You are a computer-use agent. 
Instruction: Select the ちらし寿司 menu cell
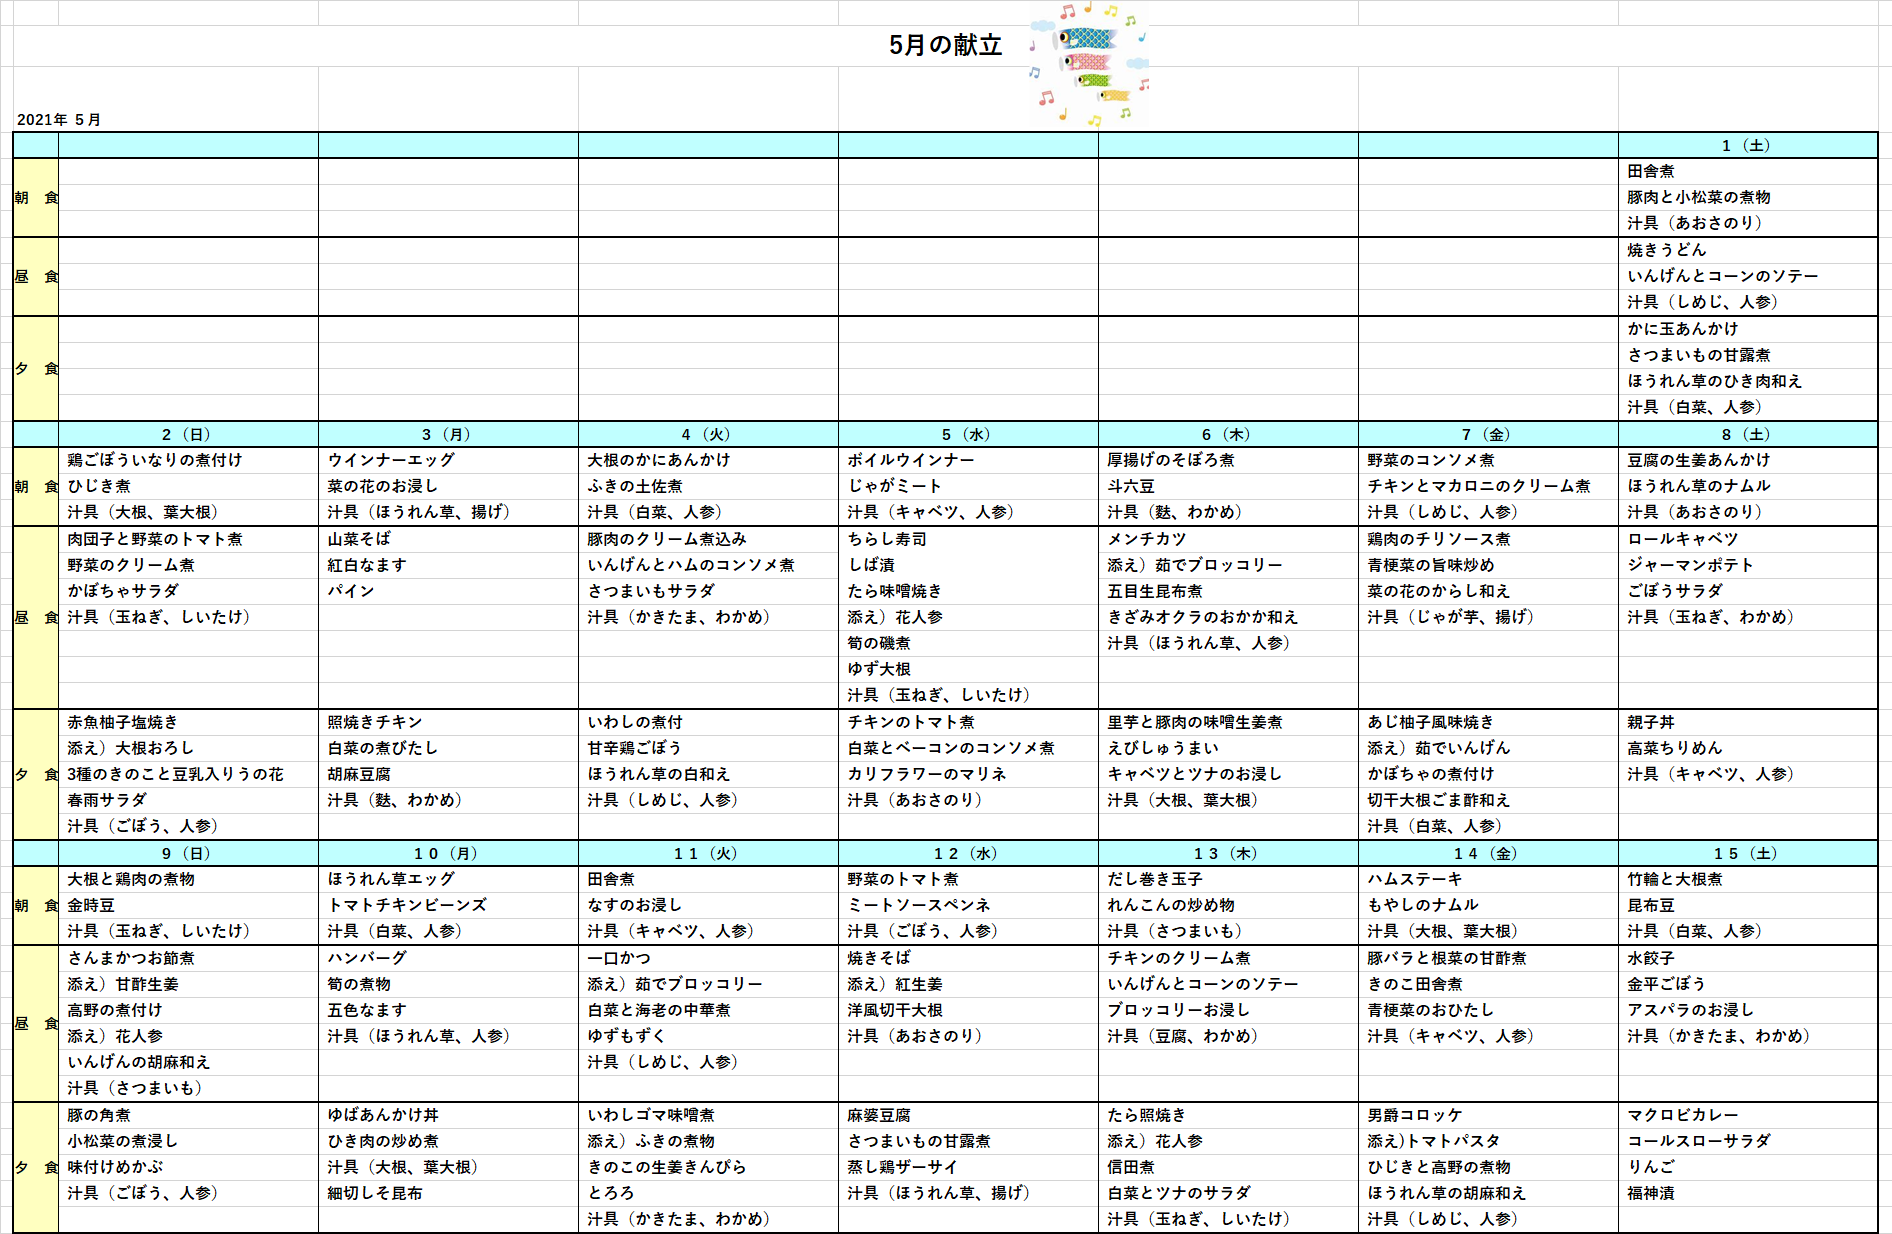click(887, 540)
